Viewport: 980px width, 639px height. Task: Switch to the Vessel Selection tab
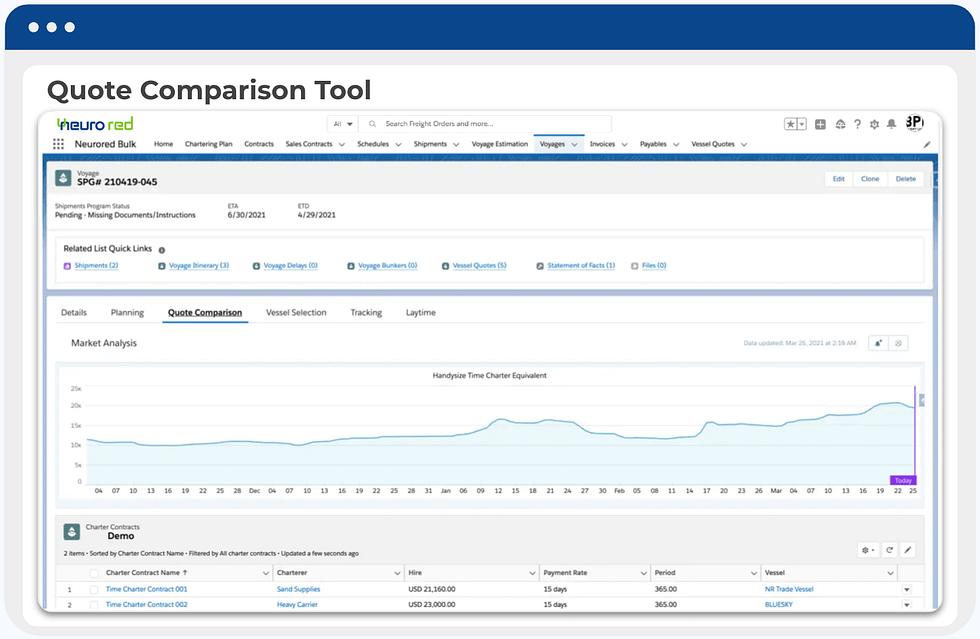coord(296,312)
